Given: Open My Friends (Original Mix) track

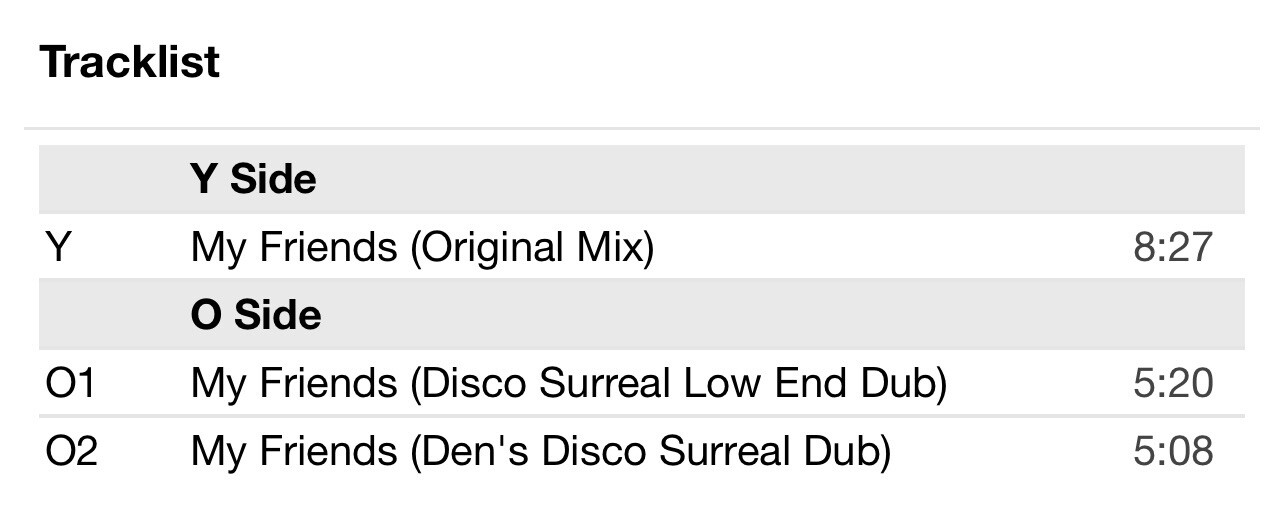Looking at the screenshot, I should pos(422,247).
